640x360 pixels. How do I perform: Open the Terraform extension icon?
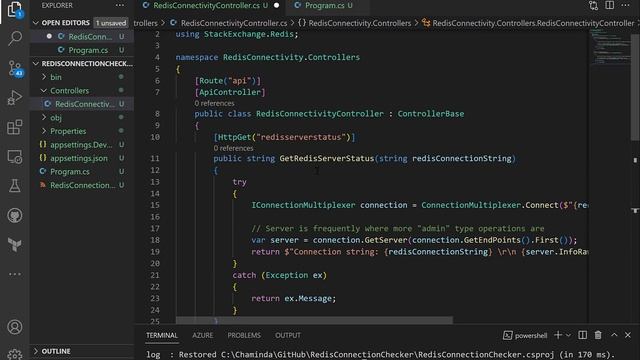coord(15,245)
